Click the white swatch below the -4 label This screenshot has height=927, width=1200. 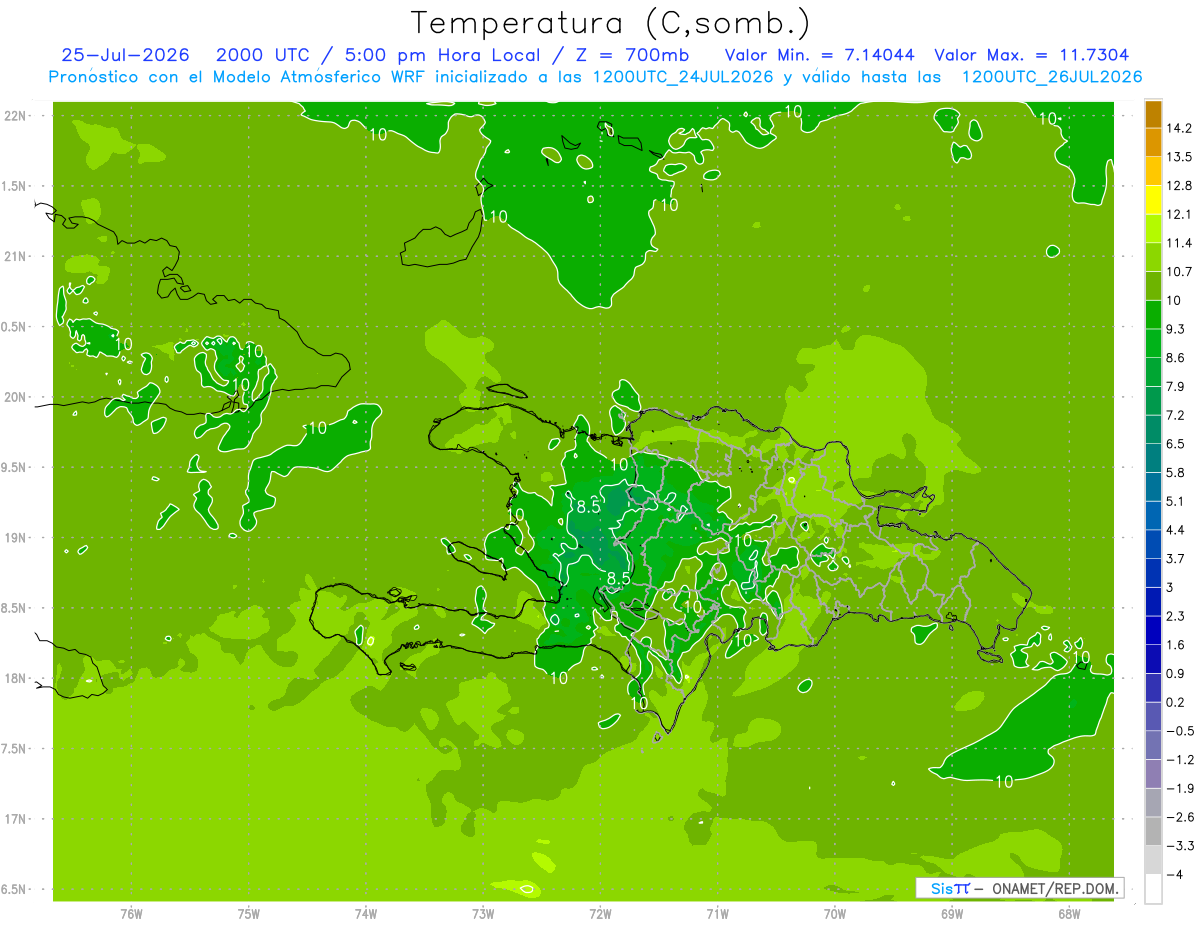point(1153,888)
